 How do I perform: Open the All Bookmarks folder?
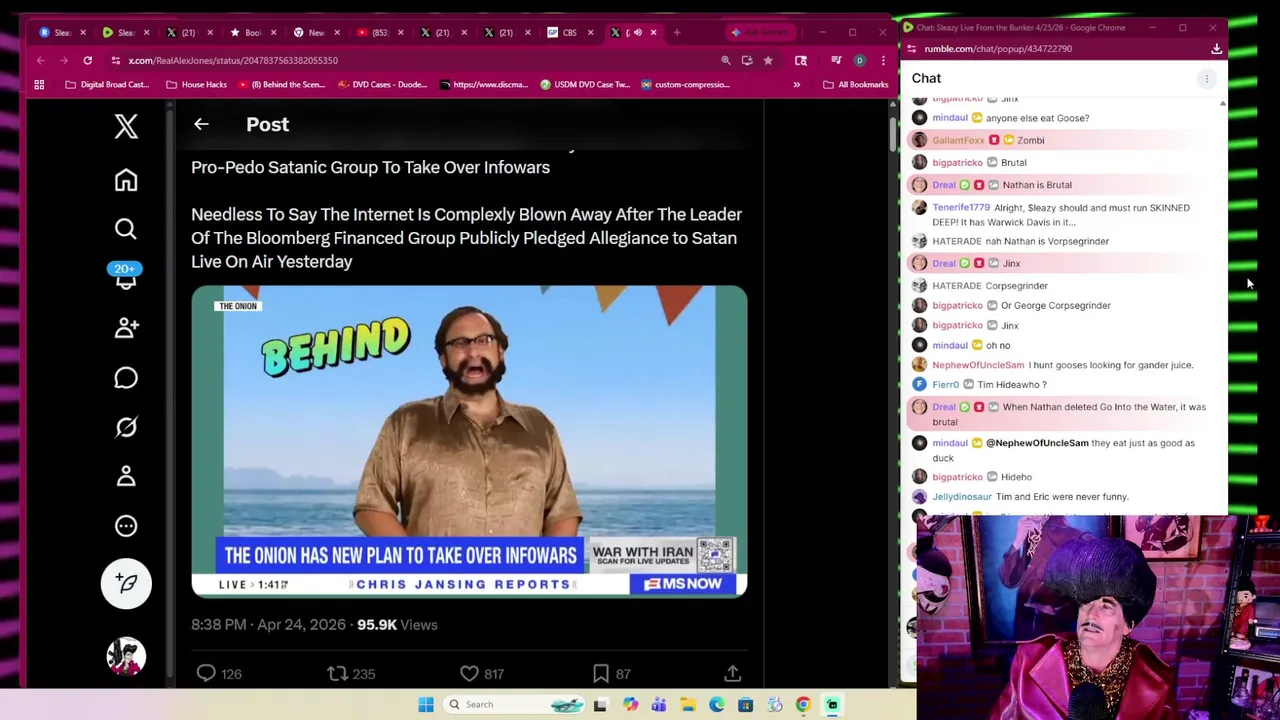(x=855, y=85)
